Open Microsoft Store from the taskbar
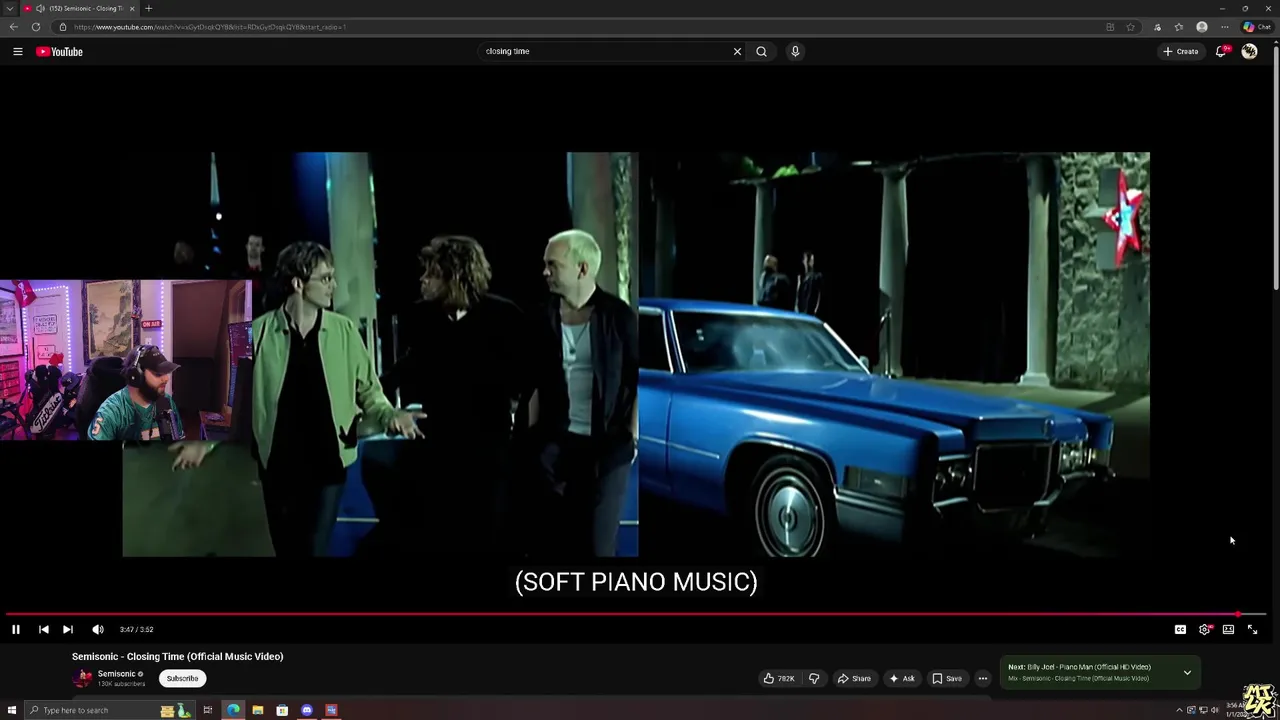This screenshot has width=1280, height=720. 282,710
